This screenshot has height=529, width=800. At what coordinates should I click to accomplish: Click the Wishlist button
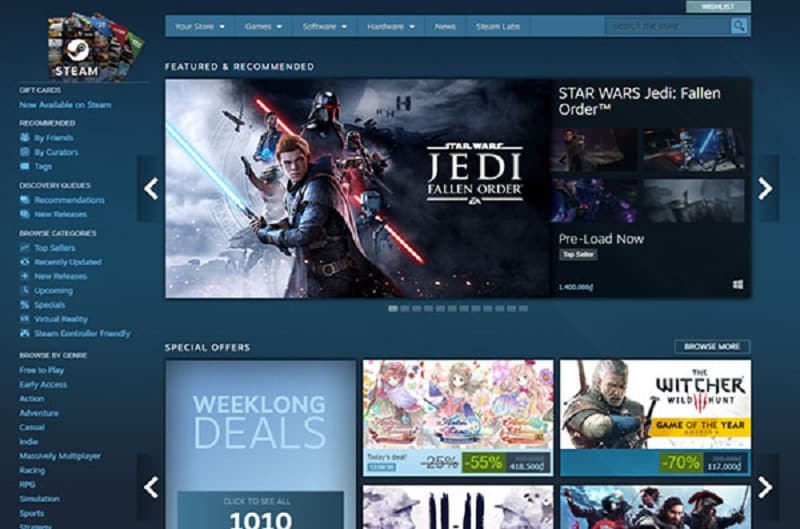coord(718,7)
